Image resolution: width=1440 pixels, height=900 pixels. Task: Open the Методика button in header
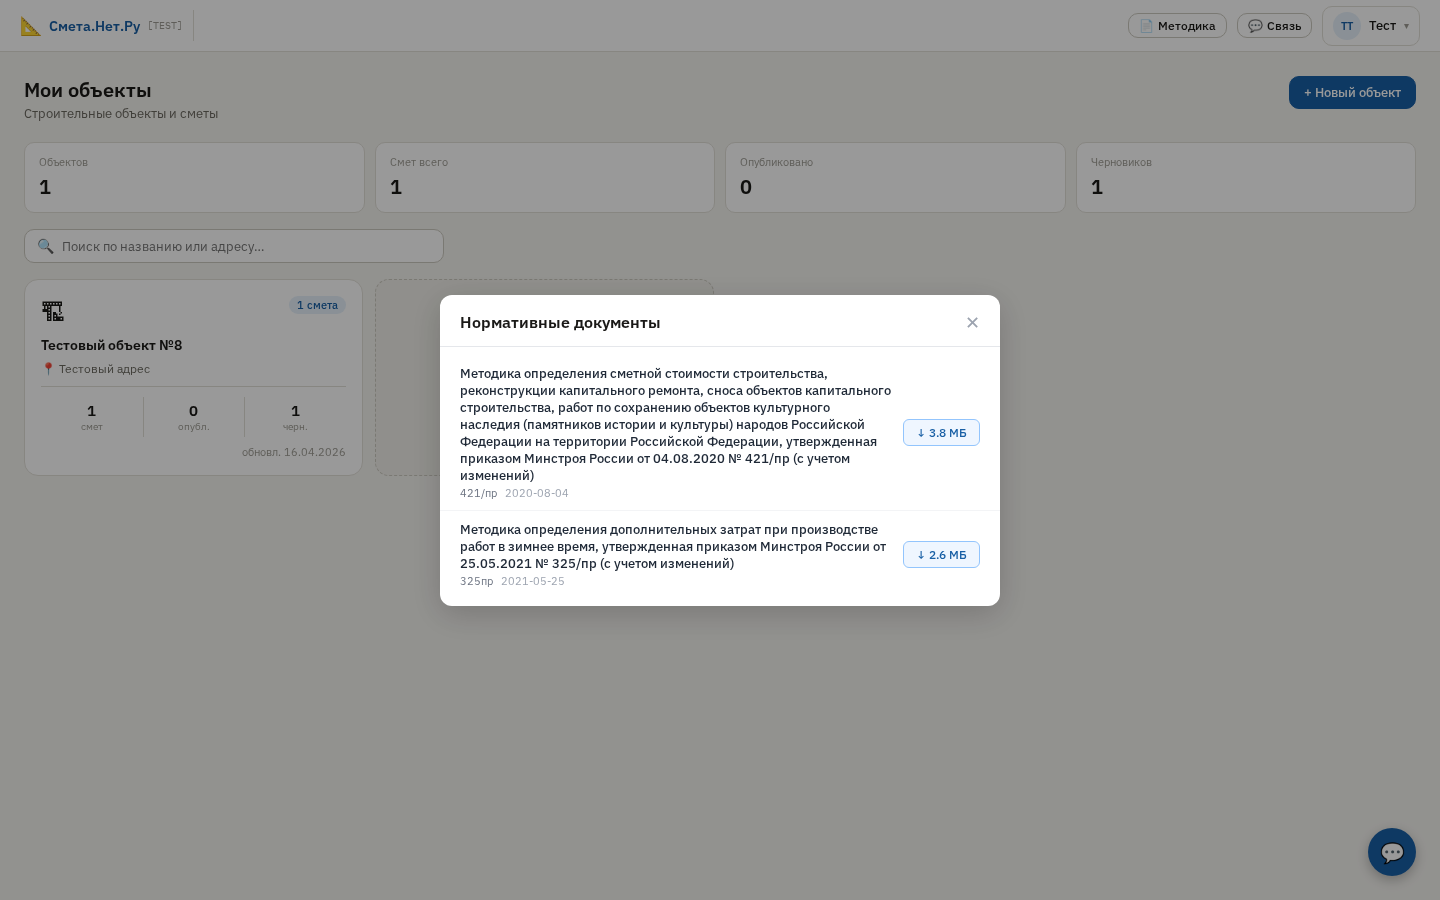[1177, 26]
